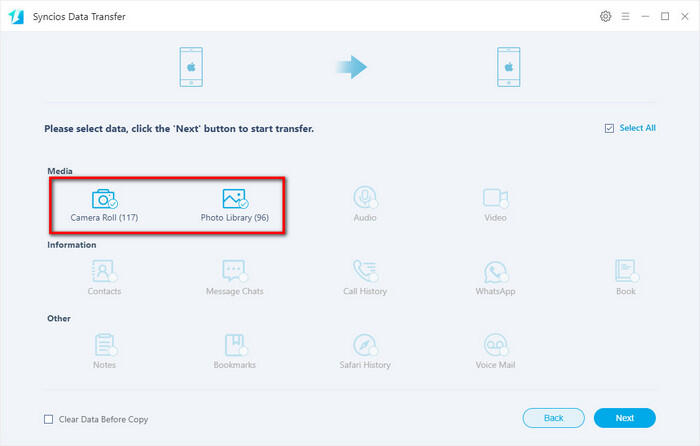Screen dimensions: 700x446
Task: Select the Voice Mail icon
Action: click(x=495, y=345)
